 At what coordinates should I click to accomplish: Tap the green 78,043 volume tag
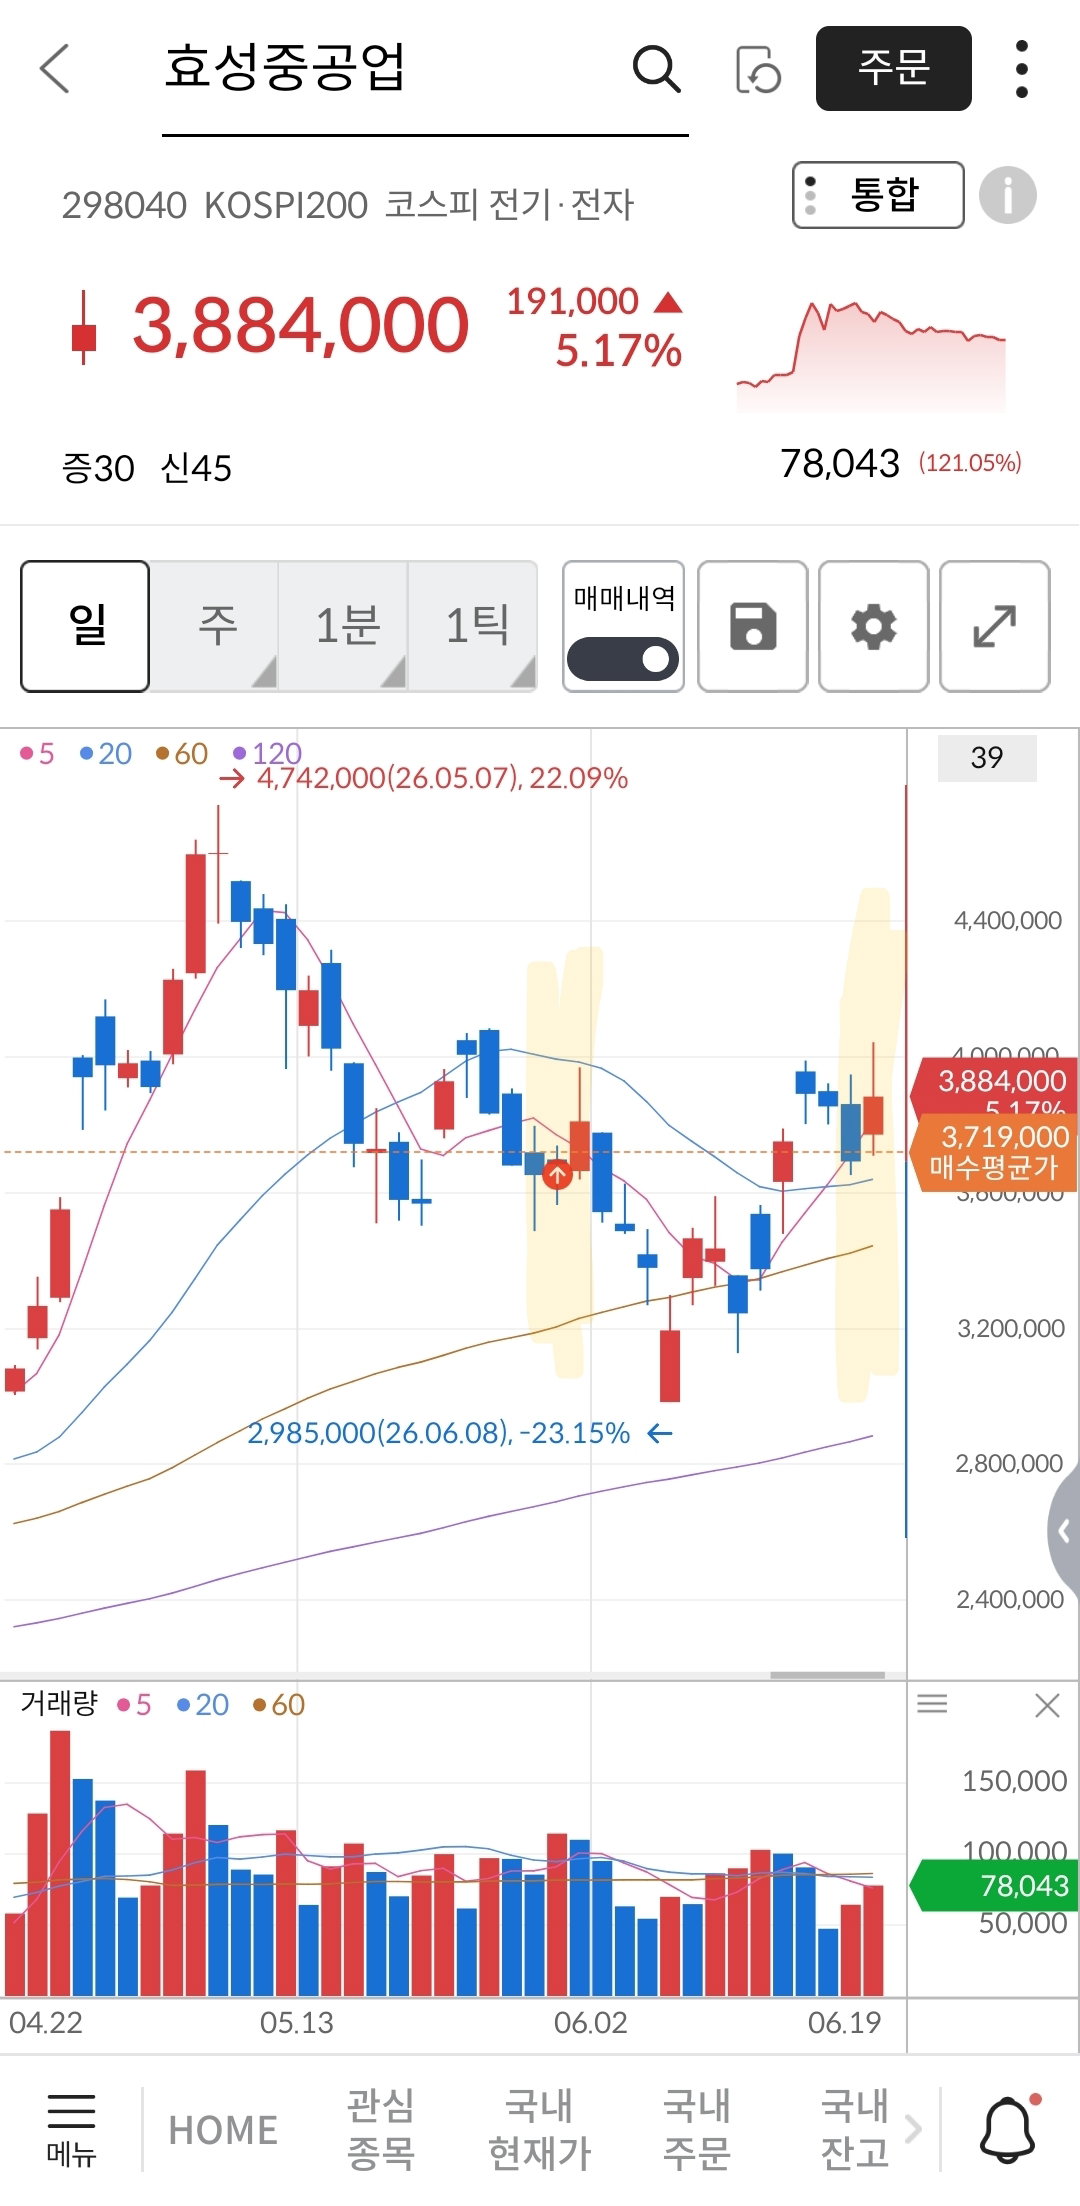[995, 1885]
